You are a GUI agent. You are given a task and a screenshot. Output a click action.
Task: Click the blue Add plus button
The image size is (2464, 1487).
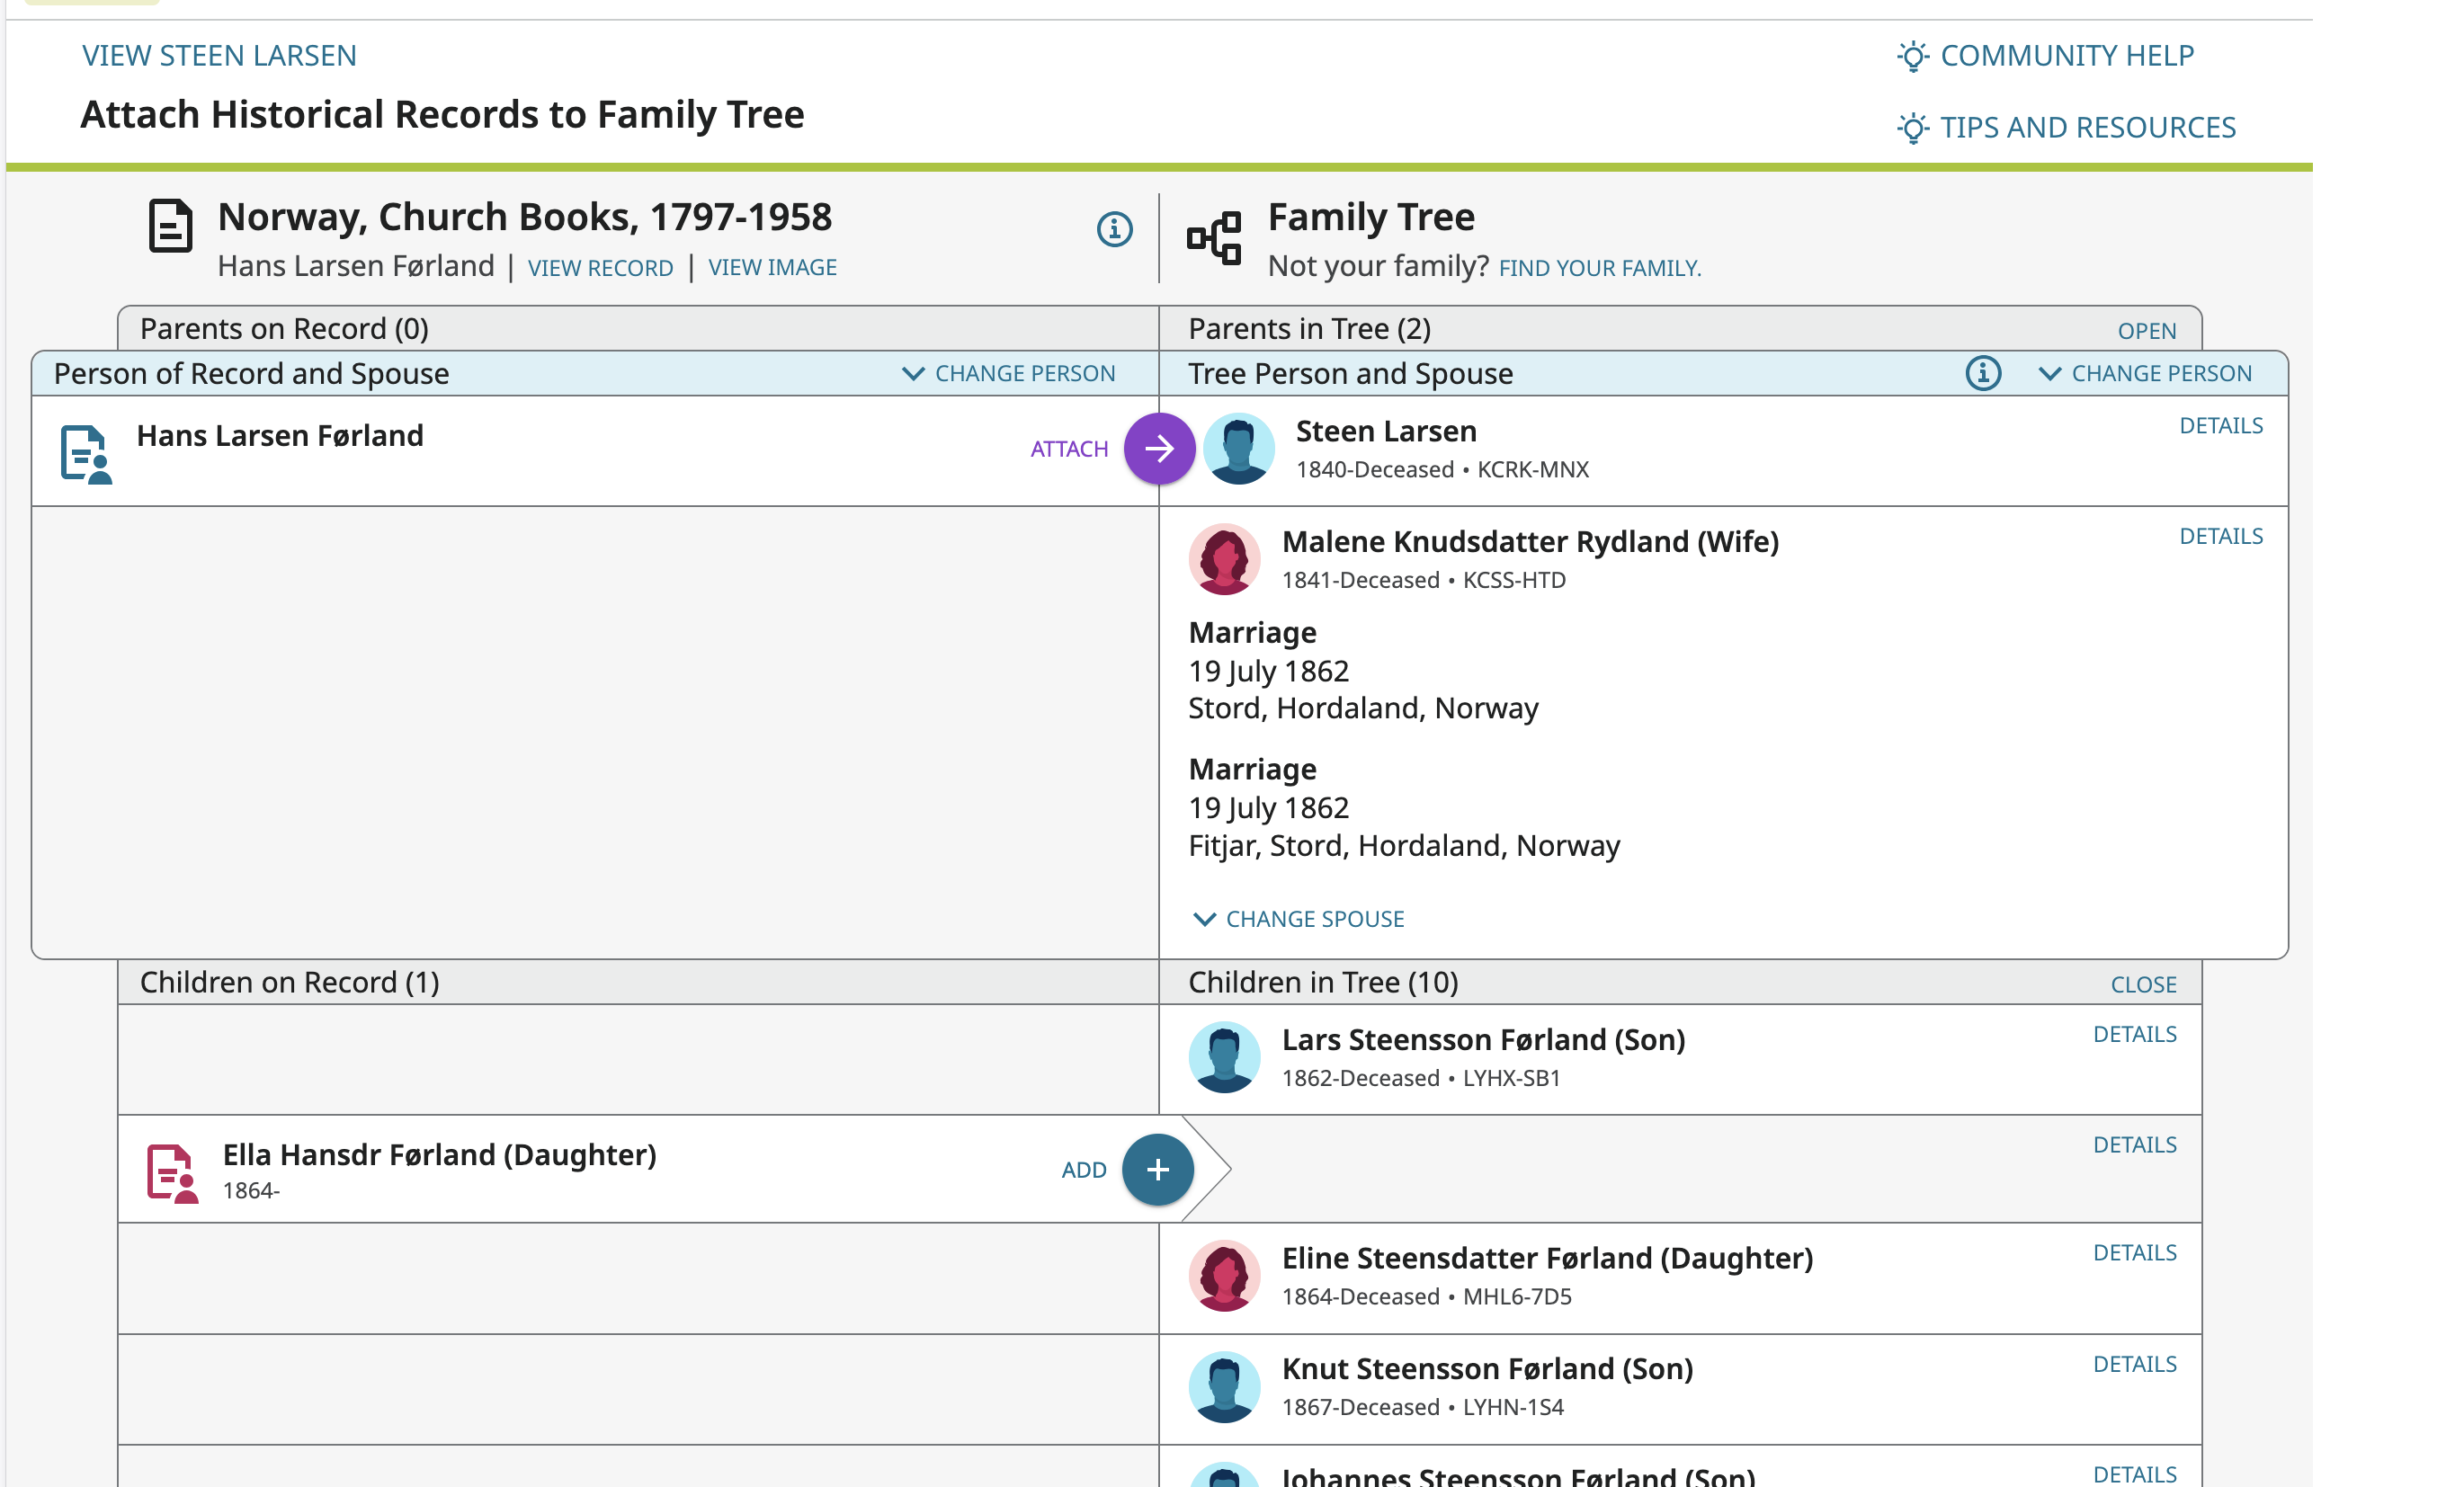[1157, 1169]
